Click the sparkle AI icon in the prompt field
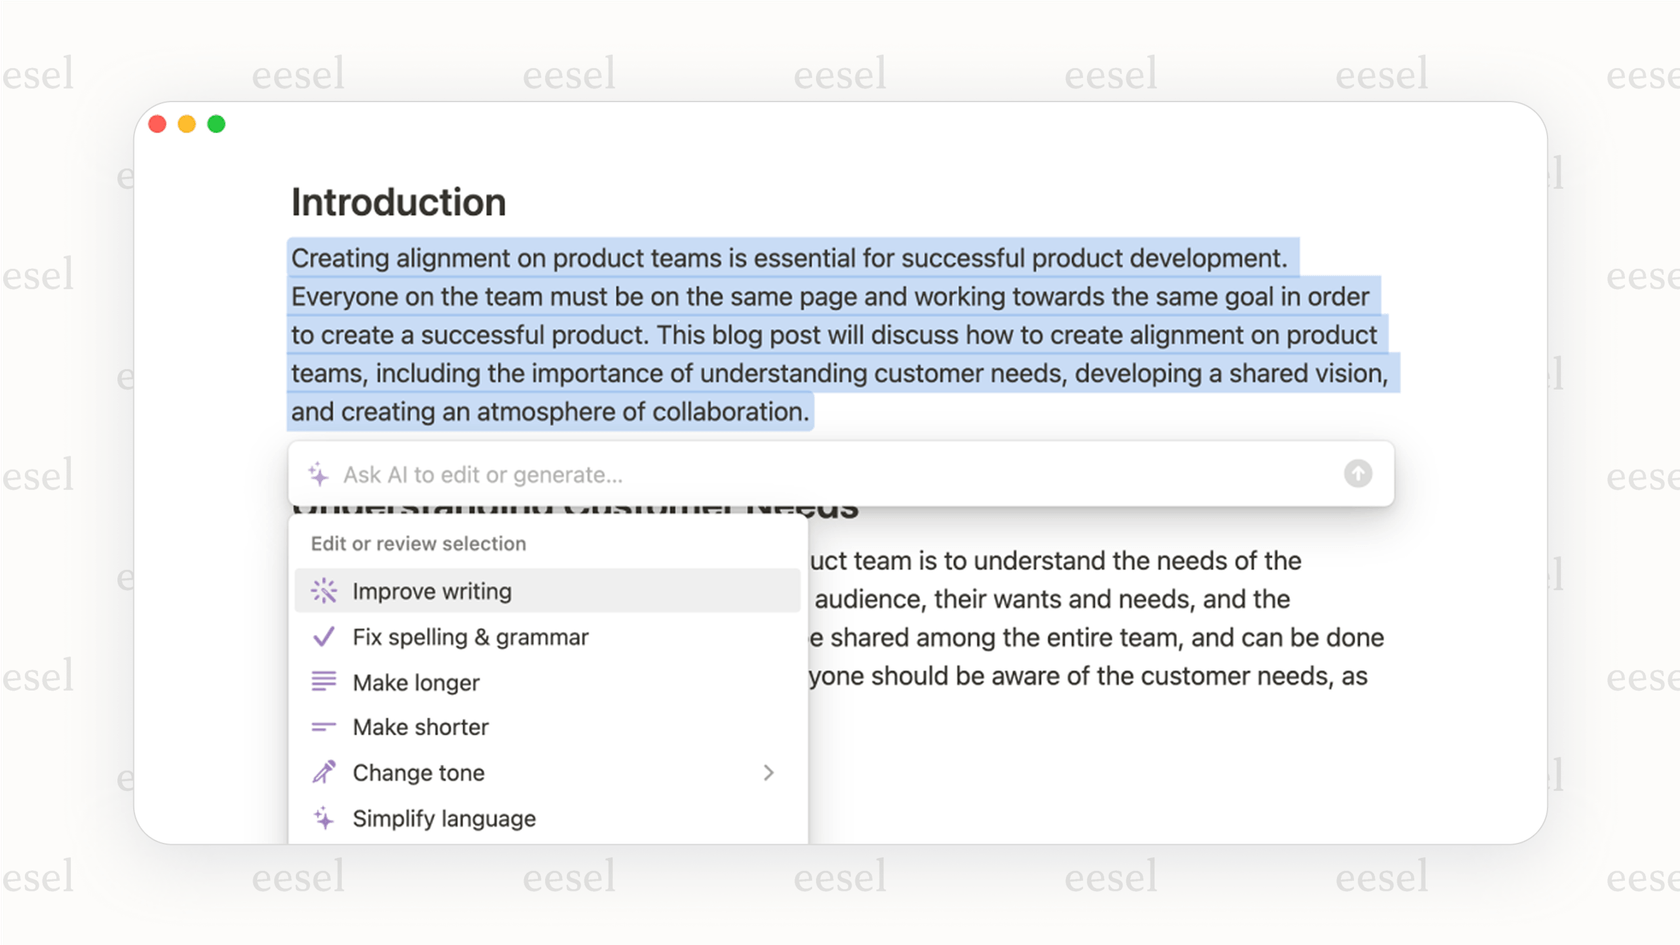The image size is (1680, 945). pos(320,474)
